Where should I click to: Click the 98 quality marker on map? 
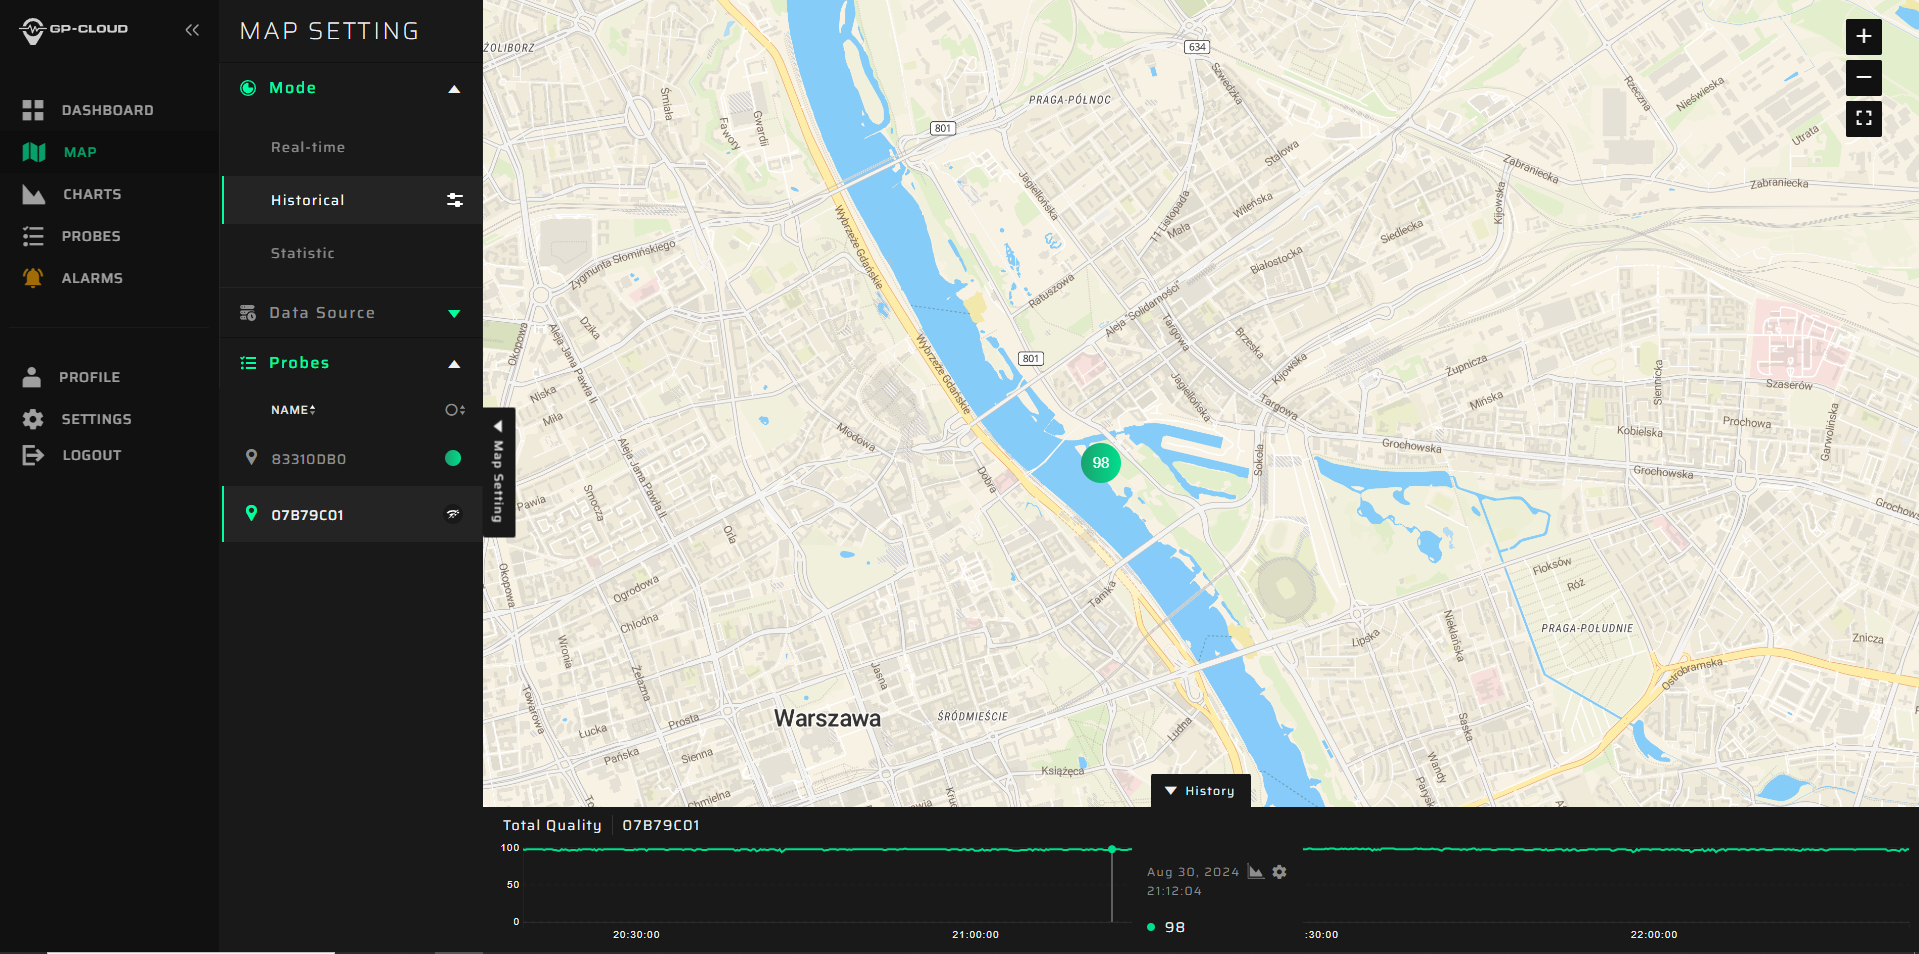1100,463
